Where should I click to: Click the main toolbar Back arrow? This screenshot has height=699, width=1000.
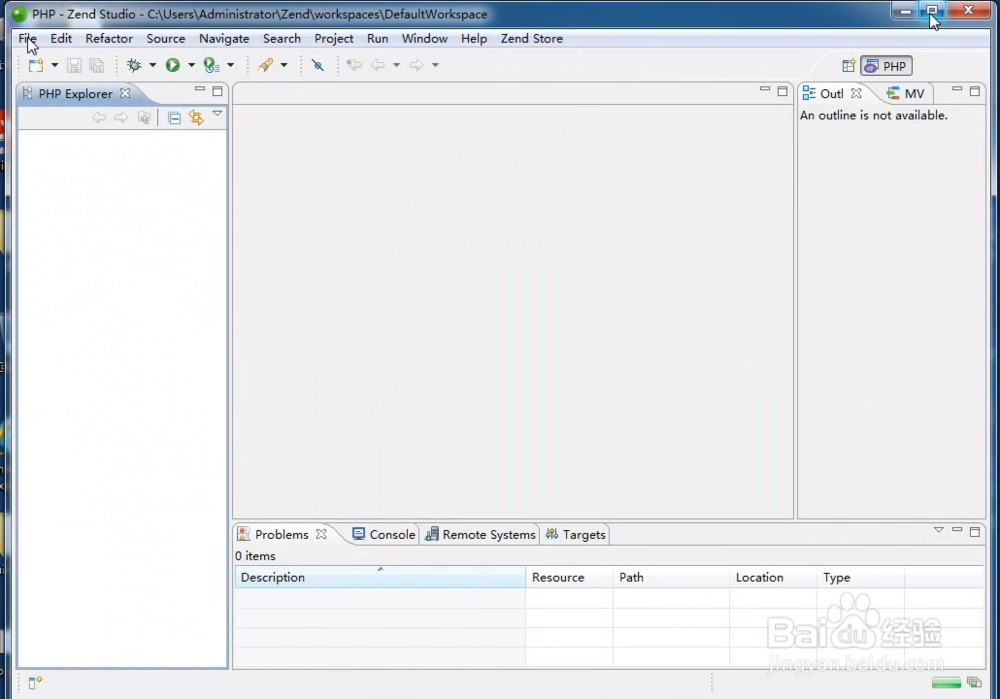click(x=378, y=65)
